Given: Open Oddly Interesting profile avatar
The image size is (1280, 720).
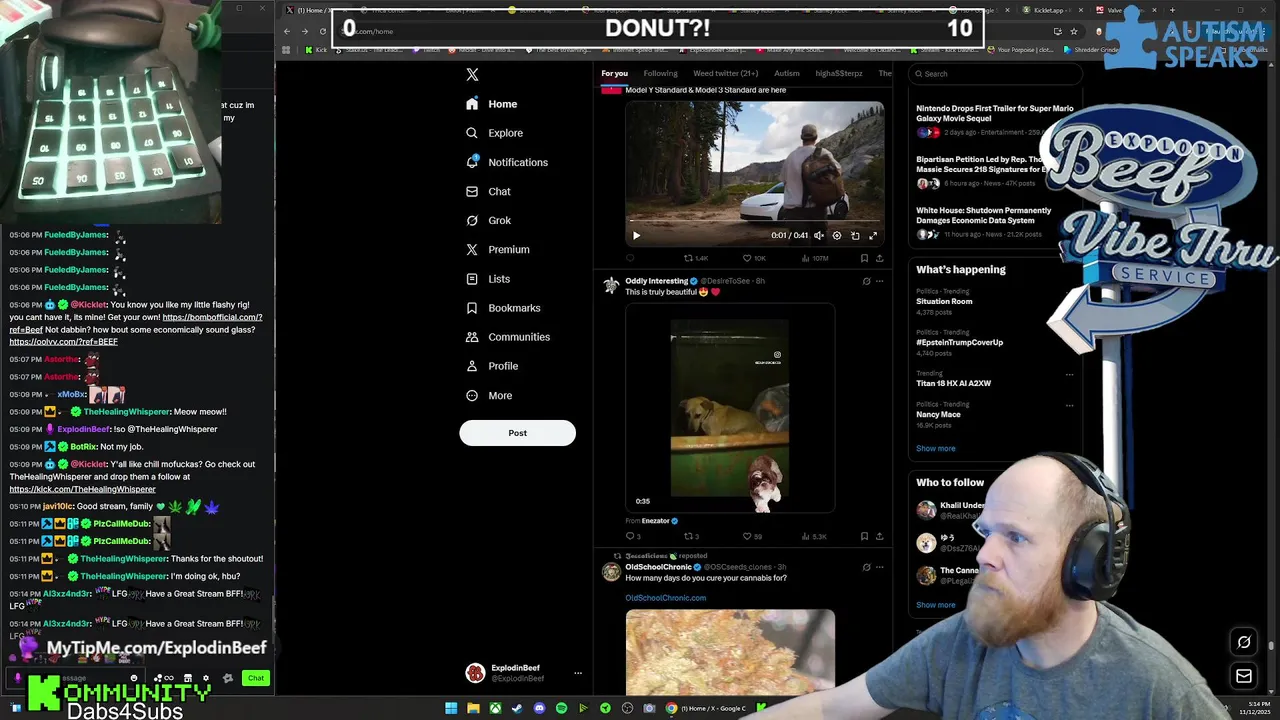Looking at the screenshot, I should point(610,286).
